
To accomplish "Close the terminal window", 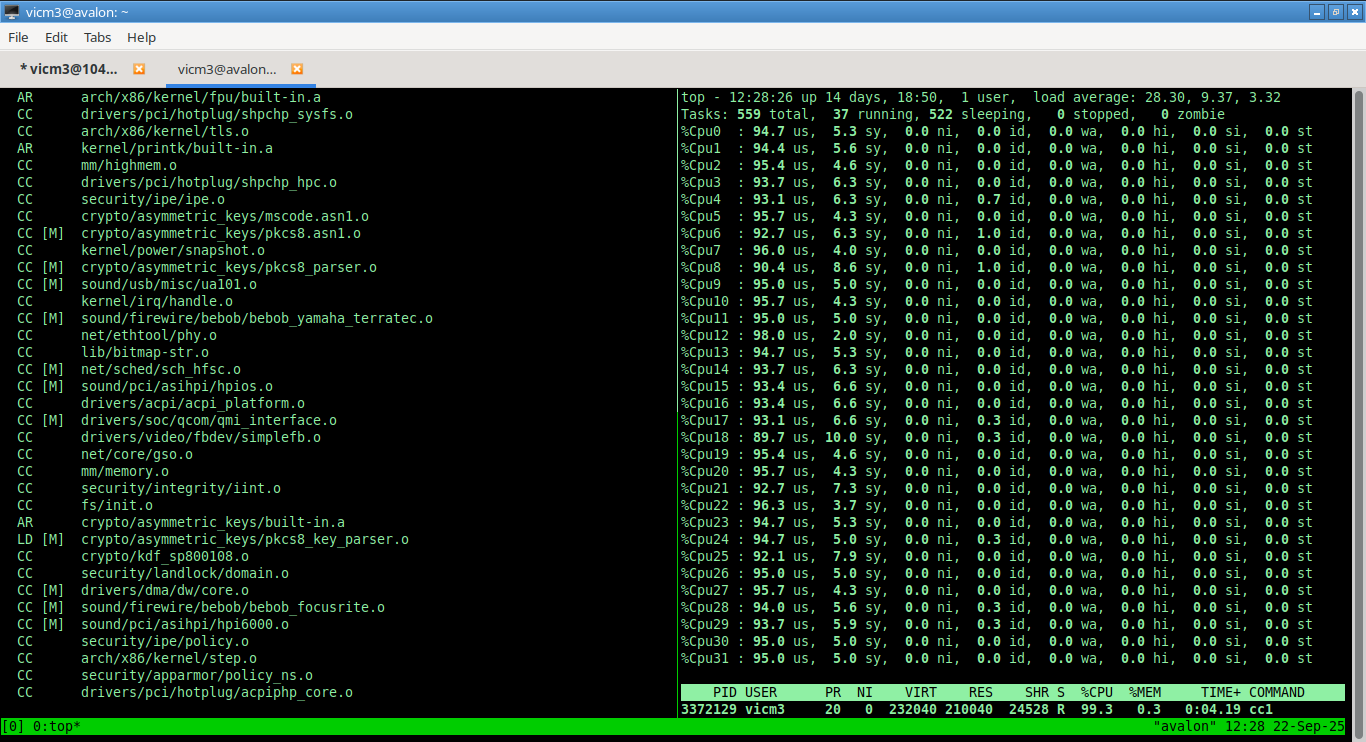I will pos(1353,11).
